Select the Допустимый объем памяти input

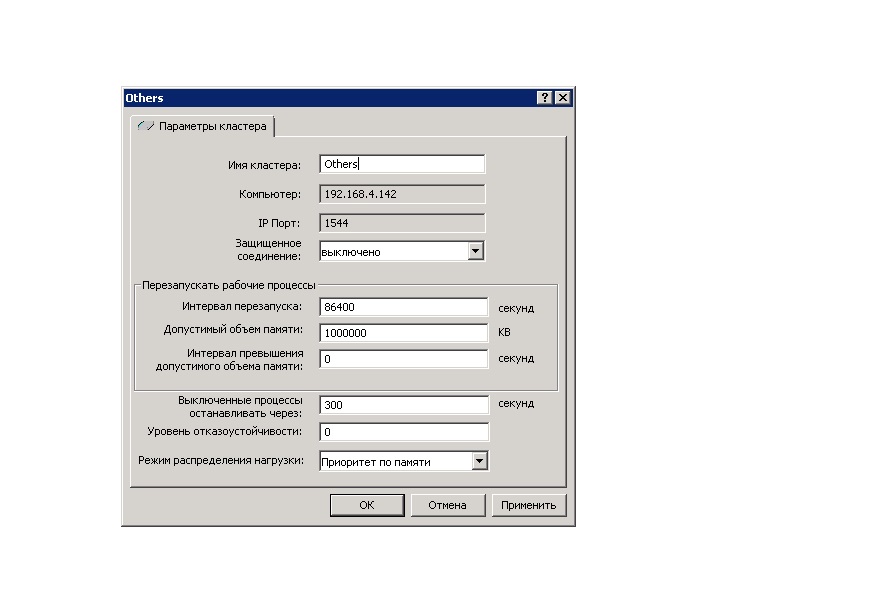pos(403,333)
